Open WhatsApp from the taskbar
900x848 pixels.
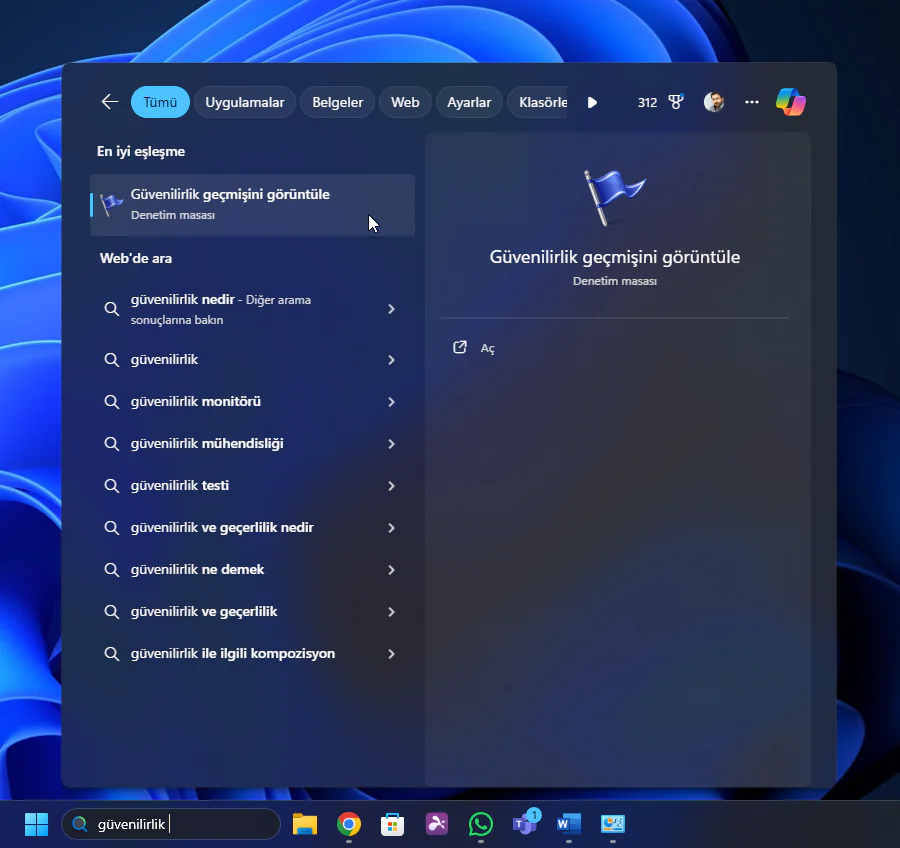click(480, 823)
